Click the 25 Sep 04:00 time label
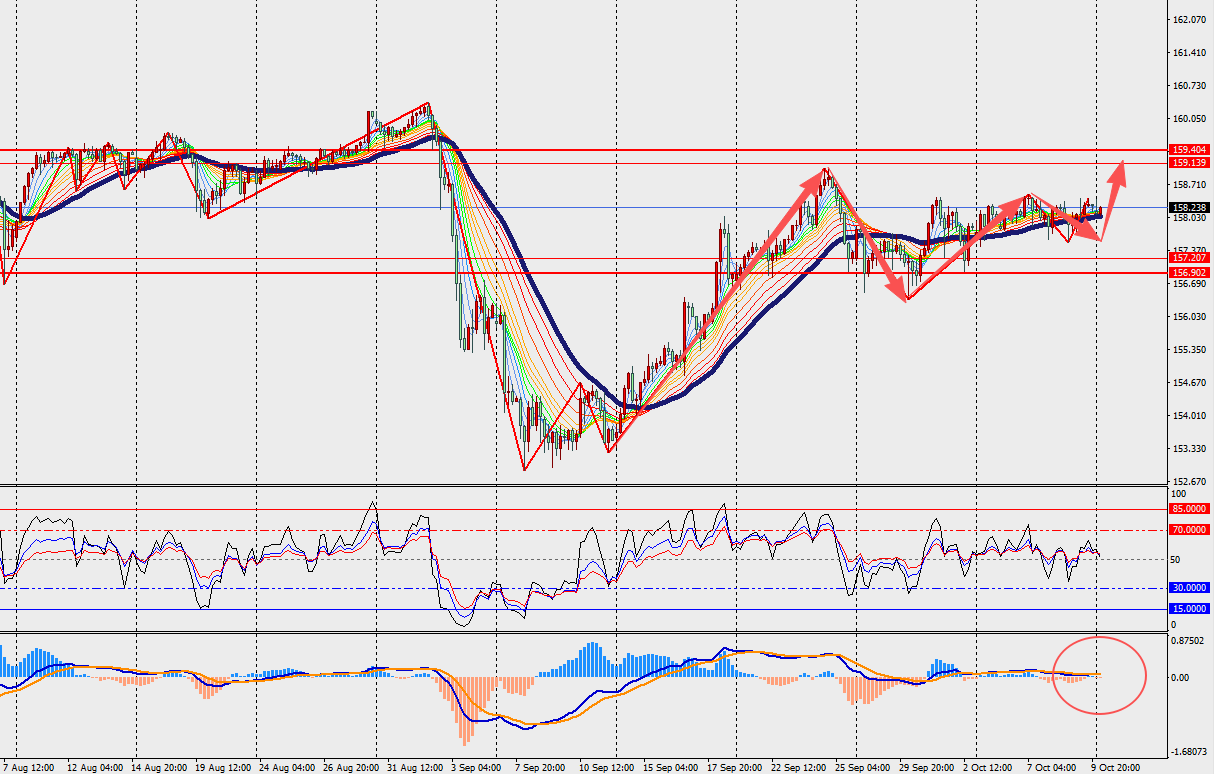 tap(861, 767)
